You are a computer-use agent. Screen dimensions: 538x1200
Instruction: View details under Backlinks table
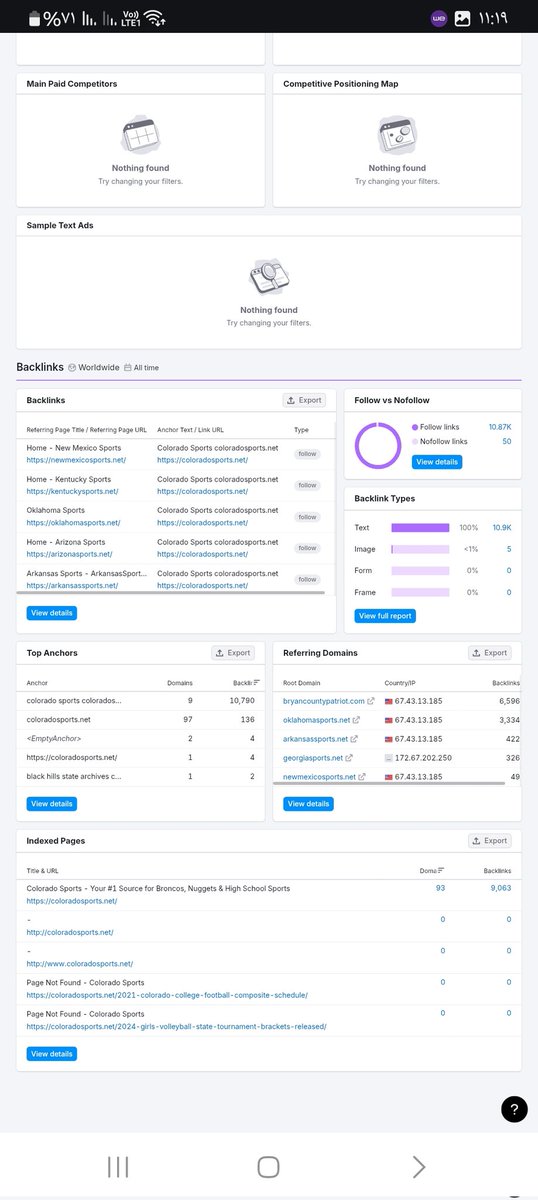point(51,613)
